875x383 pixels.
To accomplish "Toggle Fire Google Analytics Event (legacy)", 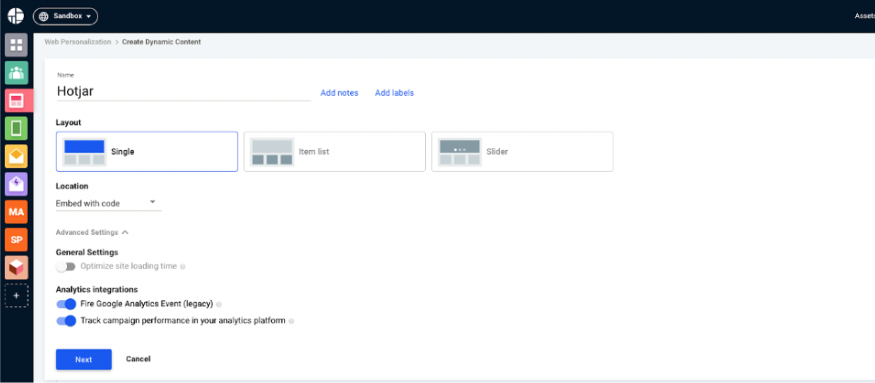I will [x=66, y=304].
